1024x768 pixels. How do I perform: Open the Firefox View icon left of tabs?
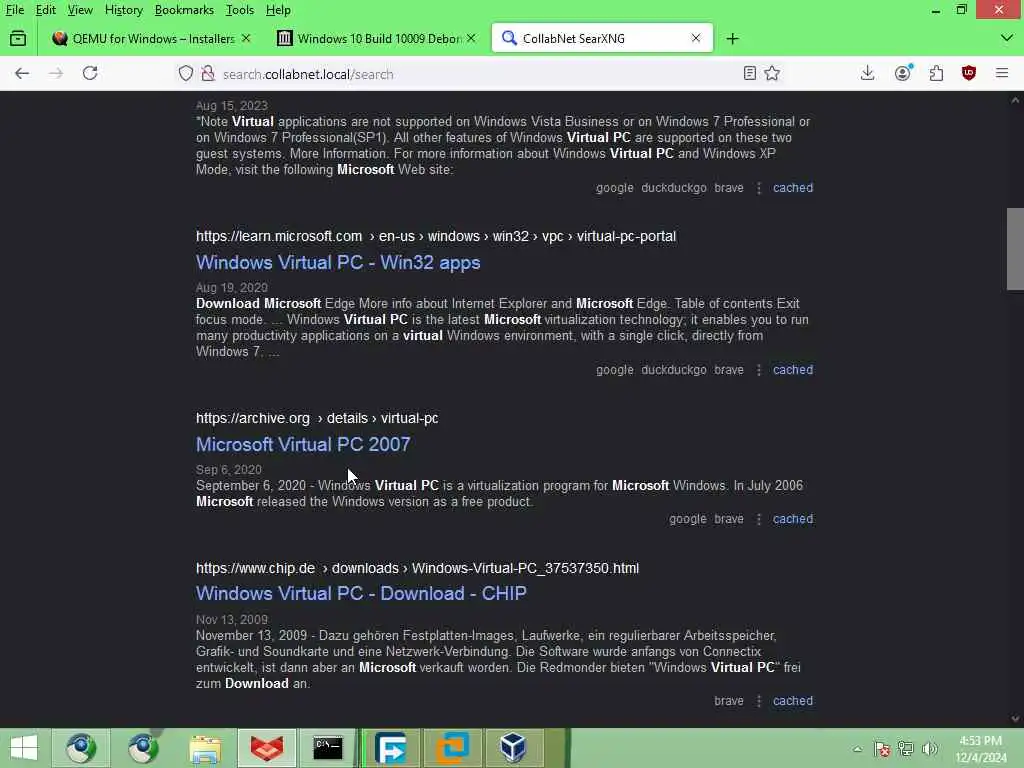(x=18, y=39)
